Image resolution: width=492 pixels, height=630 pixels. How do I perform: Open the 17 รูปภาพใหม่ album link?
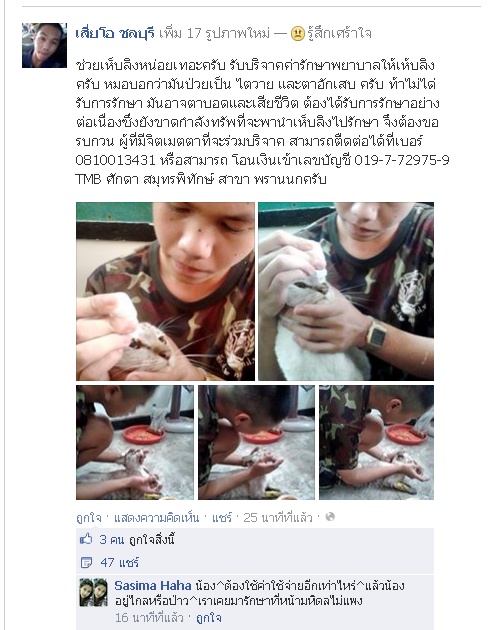click(x=229, y=33)
